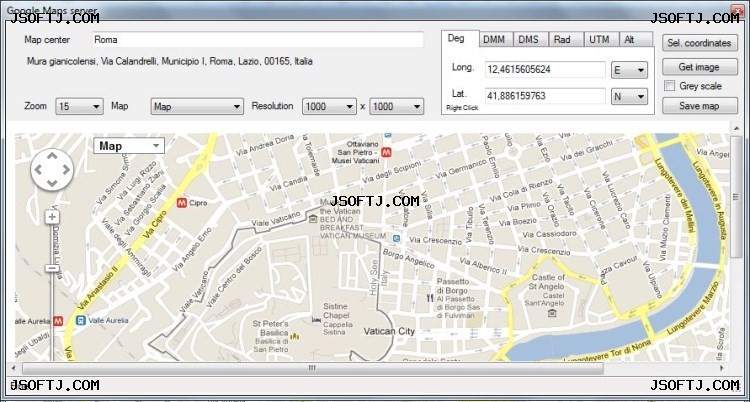This screenshot has width=750, height=402.
Task: Click the Lat. value field
Action: pyautogui.click(x=545, y=96)
